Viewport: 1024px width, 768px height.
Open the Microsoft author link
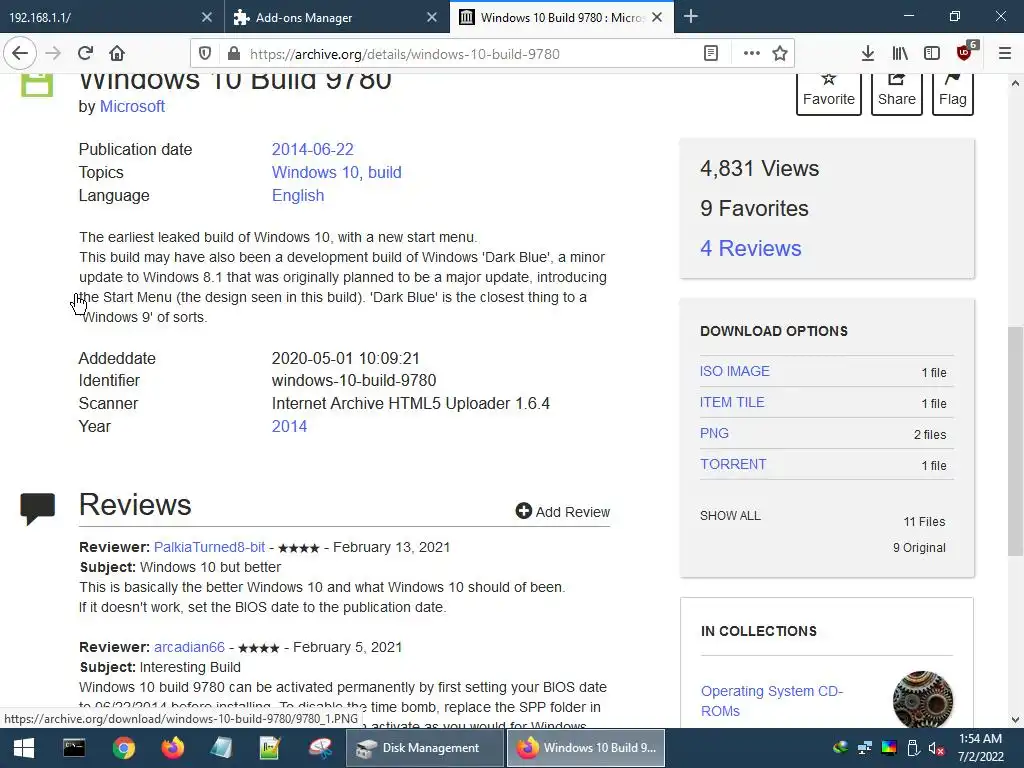click(132, 106)
